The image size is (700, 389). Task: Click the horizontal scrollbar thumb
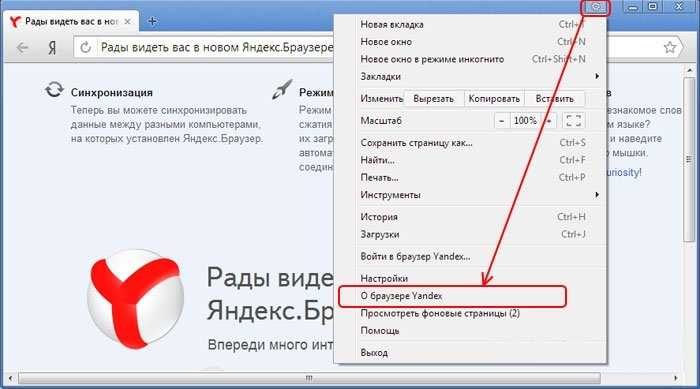[x=309, y=378]
